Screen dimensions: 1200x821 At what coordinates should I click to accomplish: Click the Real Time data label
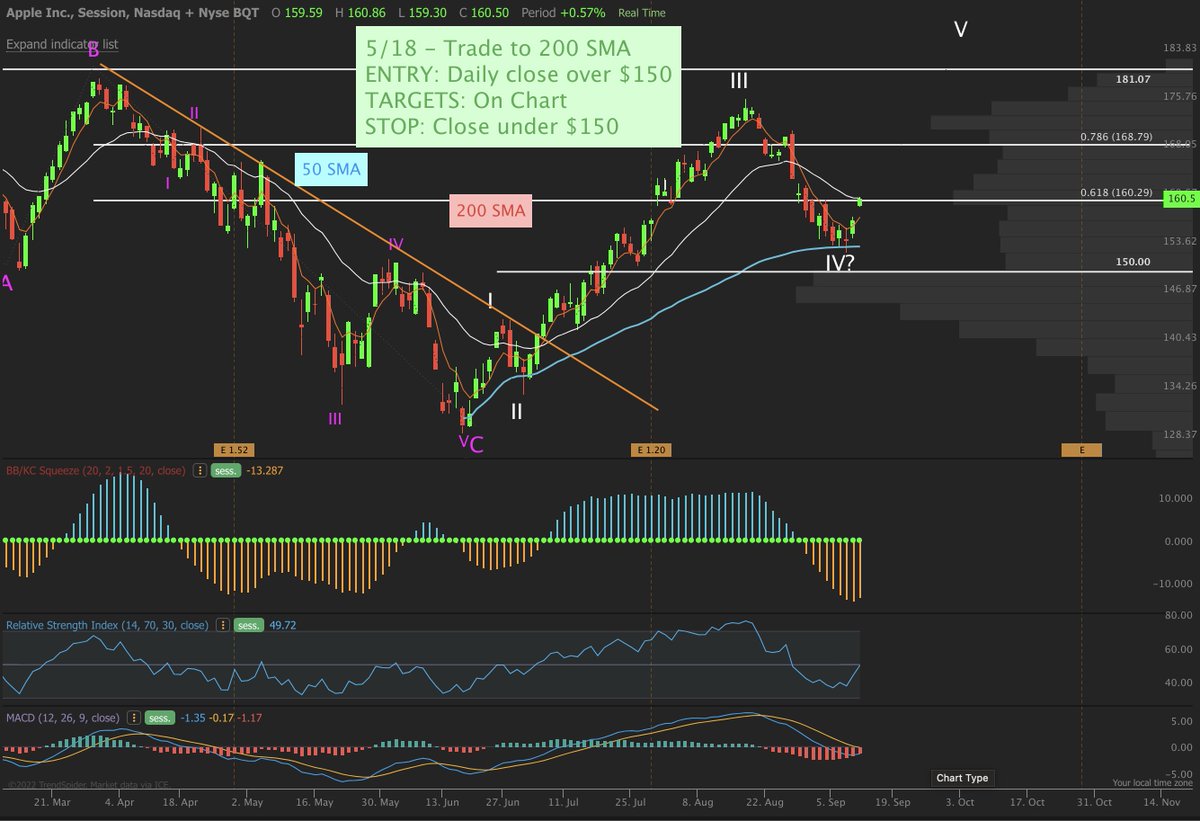(642, 14)
